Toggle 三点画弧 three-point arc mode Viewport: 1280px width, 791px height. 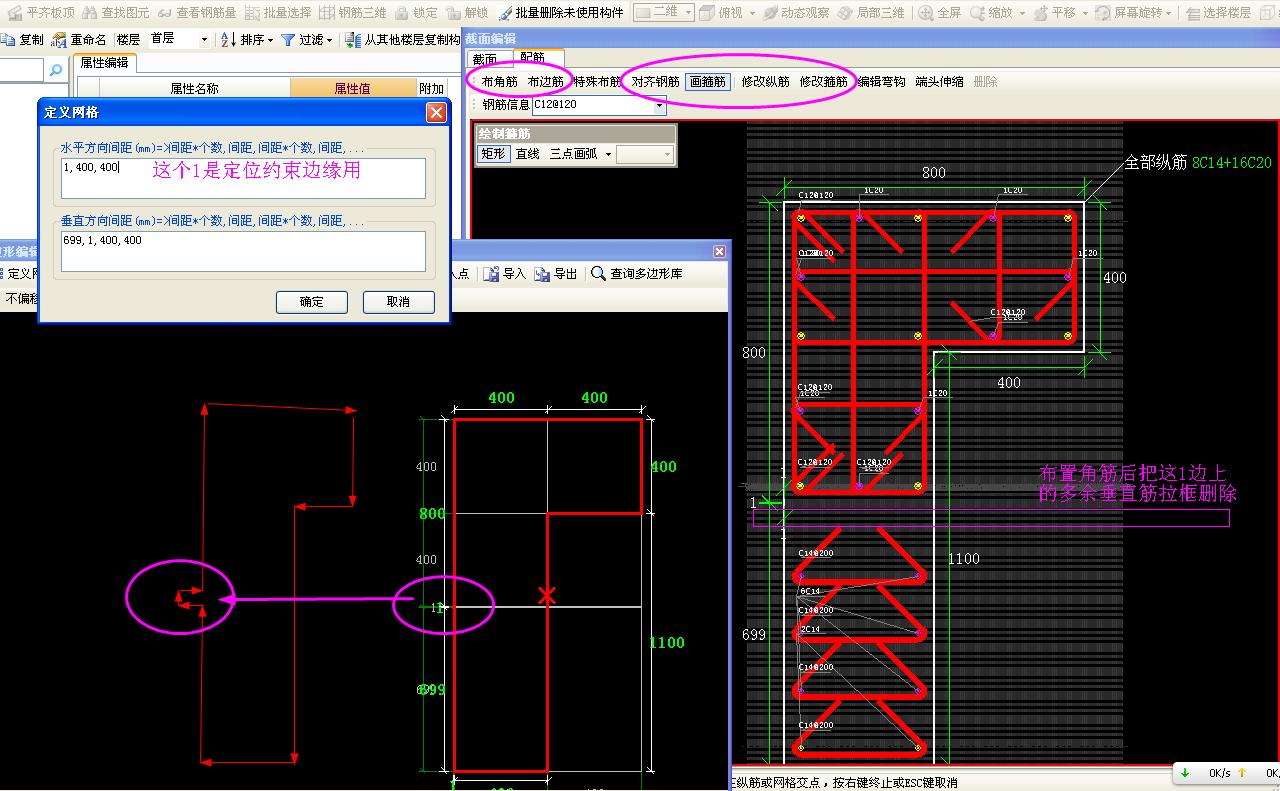pos(573,154)
